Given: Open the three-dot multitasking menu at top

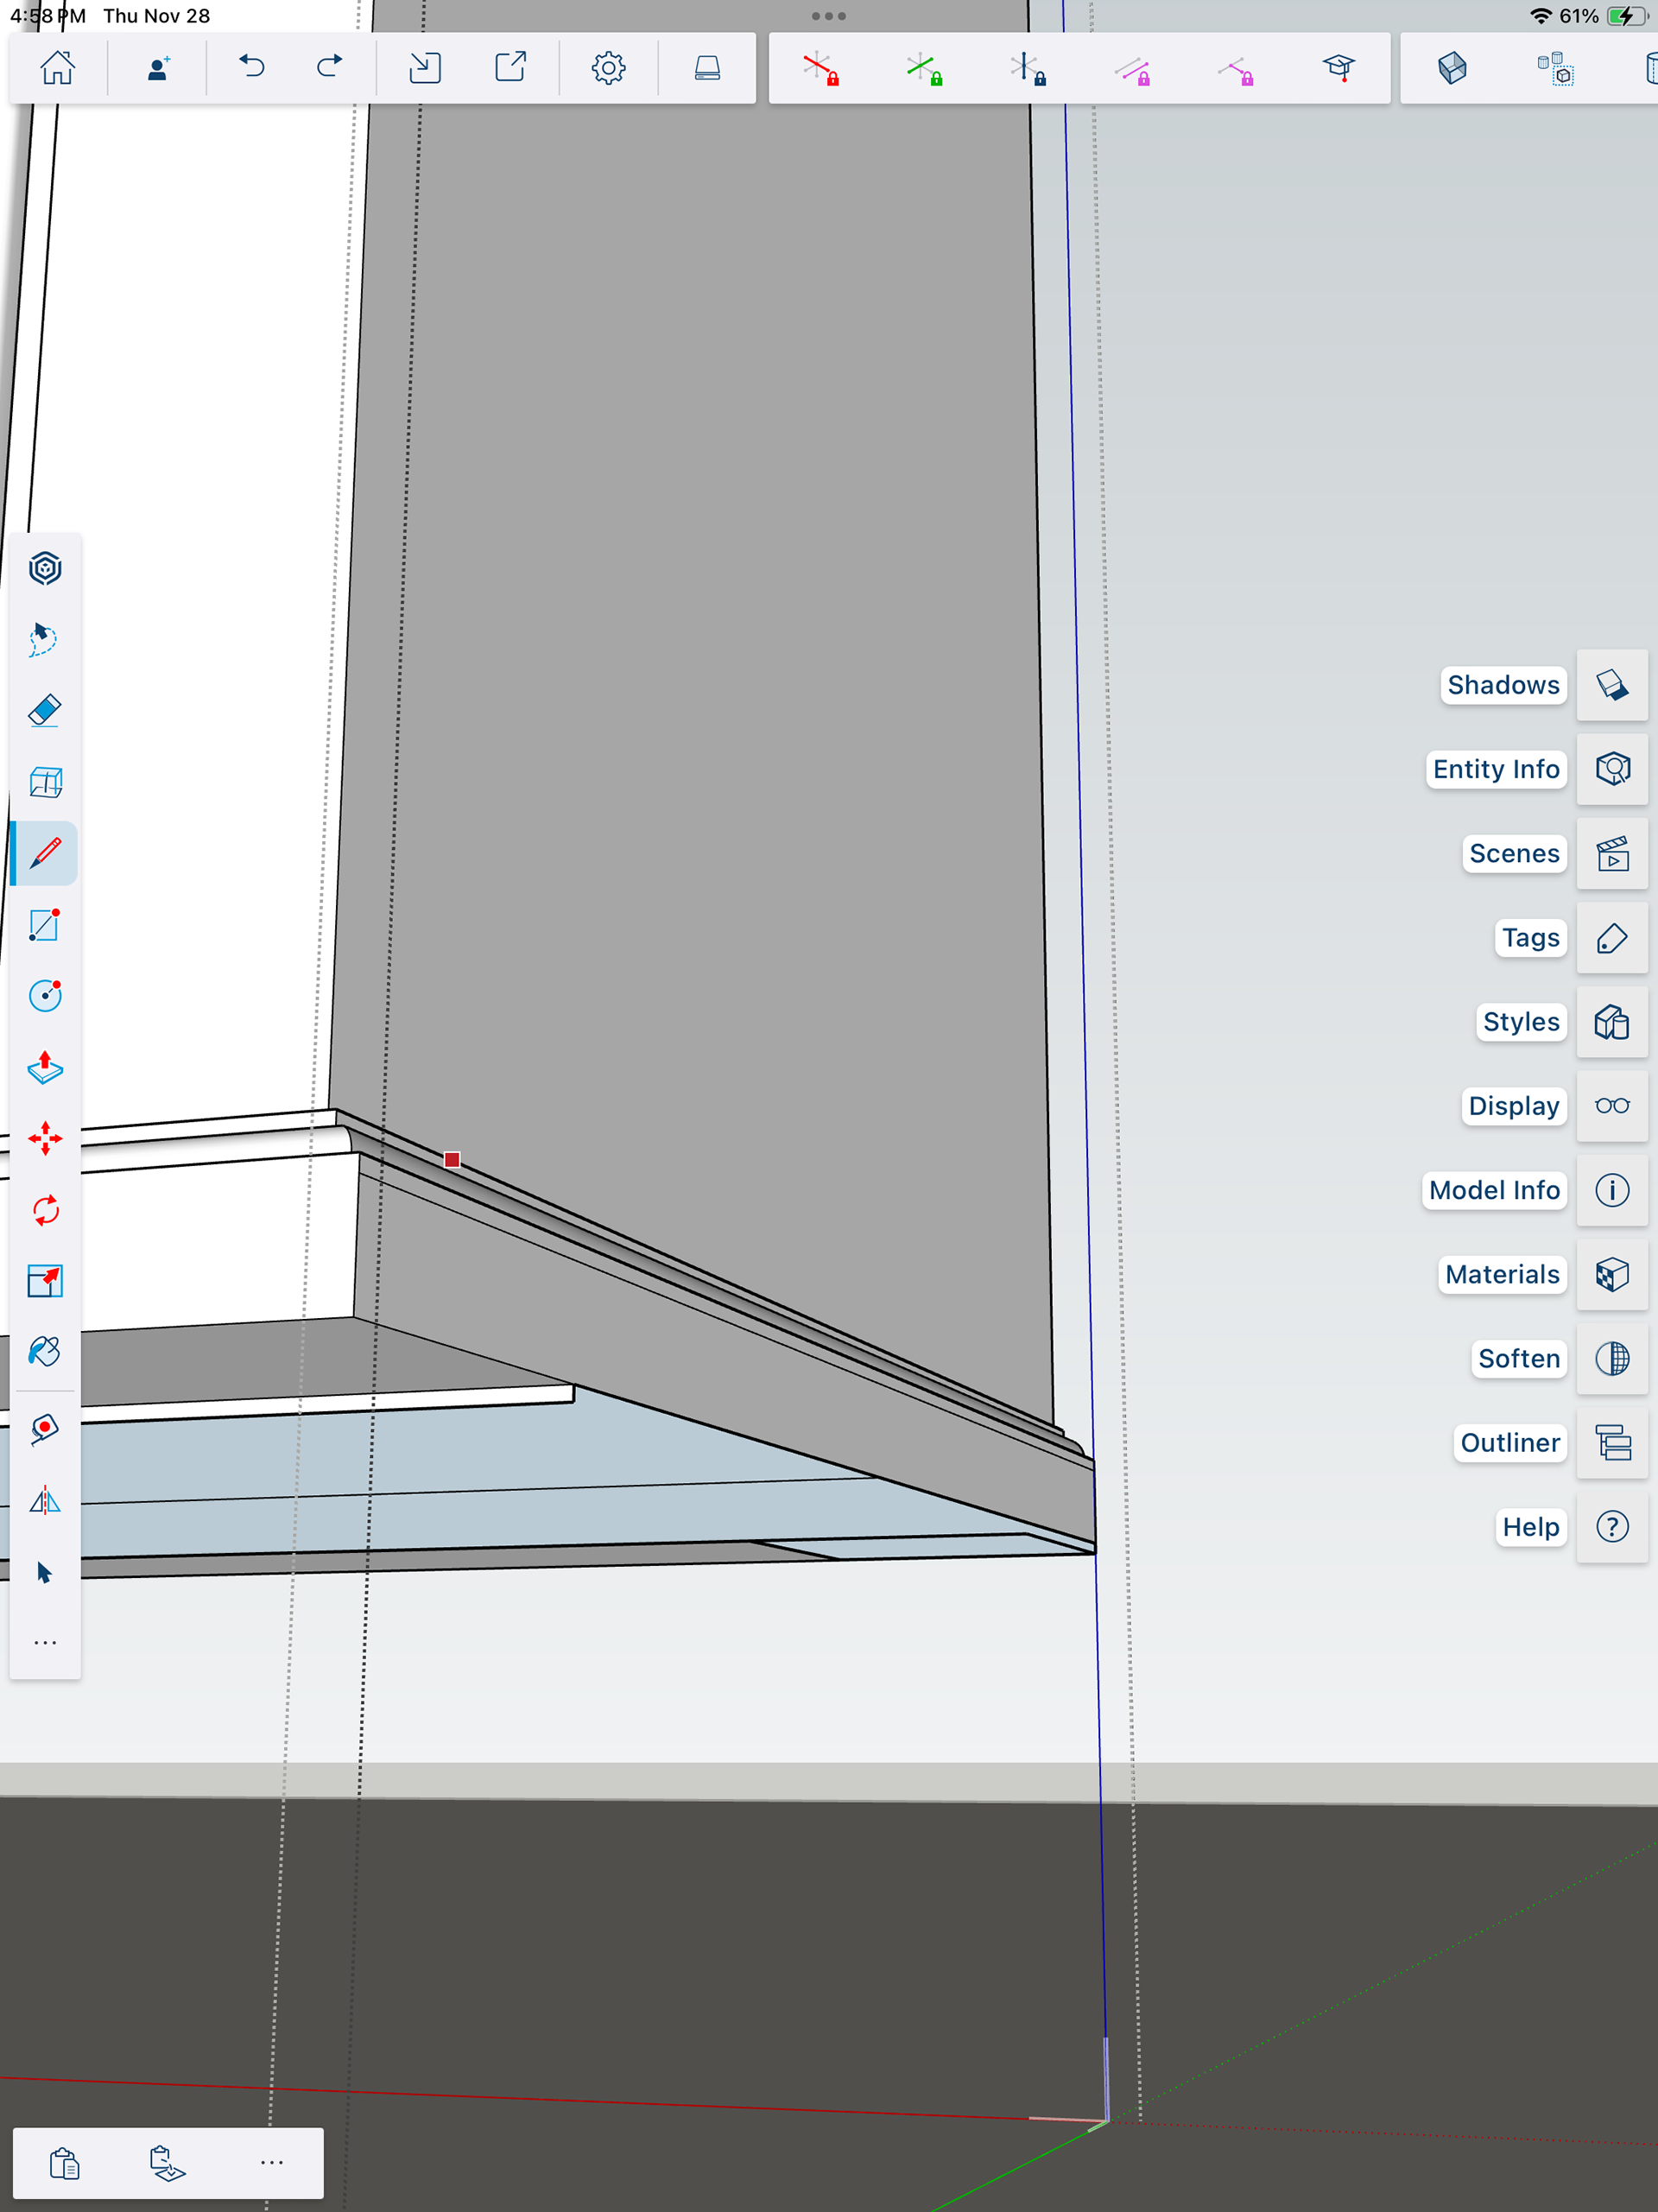Looking at the screenshot, I should pyautogui.click(x=828, y=16).
